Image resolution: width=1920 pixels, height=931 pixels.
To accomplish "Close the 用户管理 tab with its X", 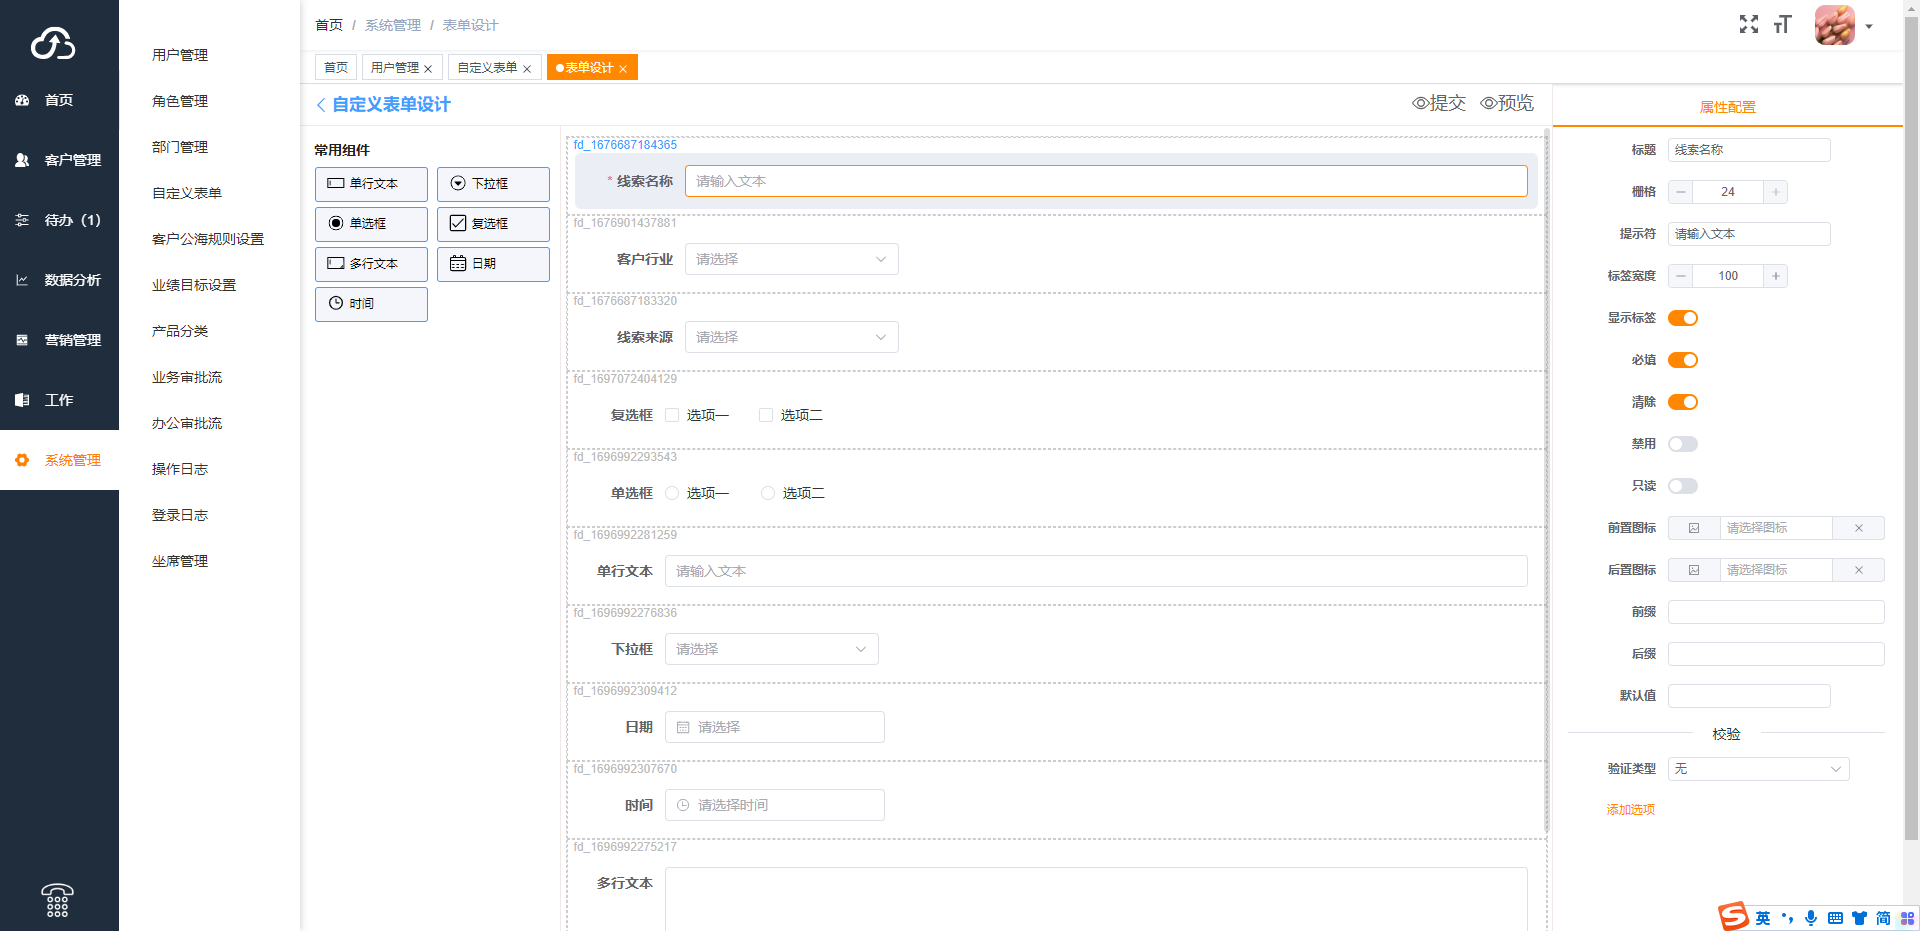I will pos(428,69).
